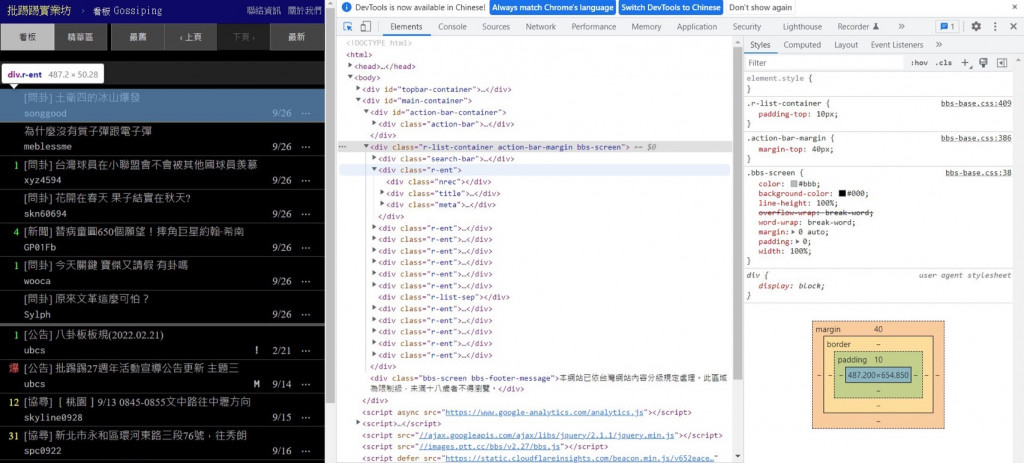Image resolution: width=1024 pixels, height=463 pixels.
Task: Open the more menu for the 2/21 ubcs post
Action: (306, 351)
